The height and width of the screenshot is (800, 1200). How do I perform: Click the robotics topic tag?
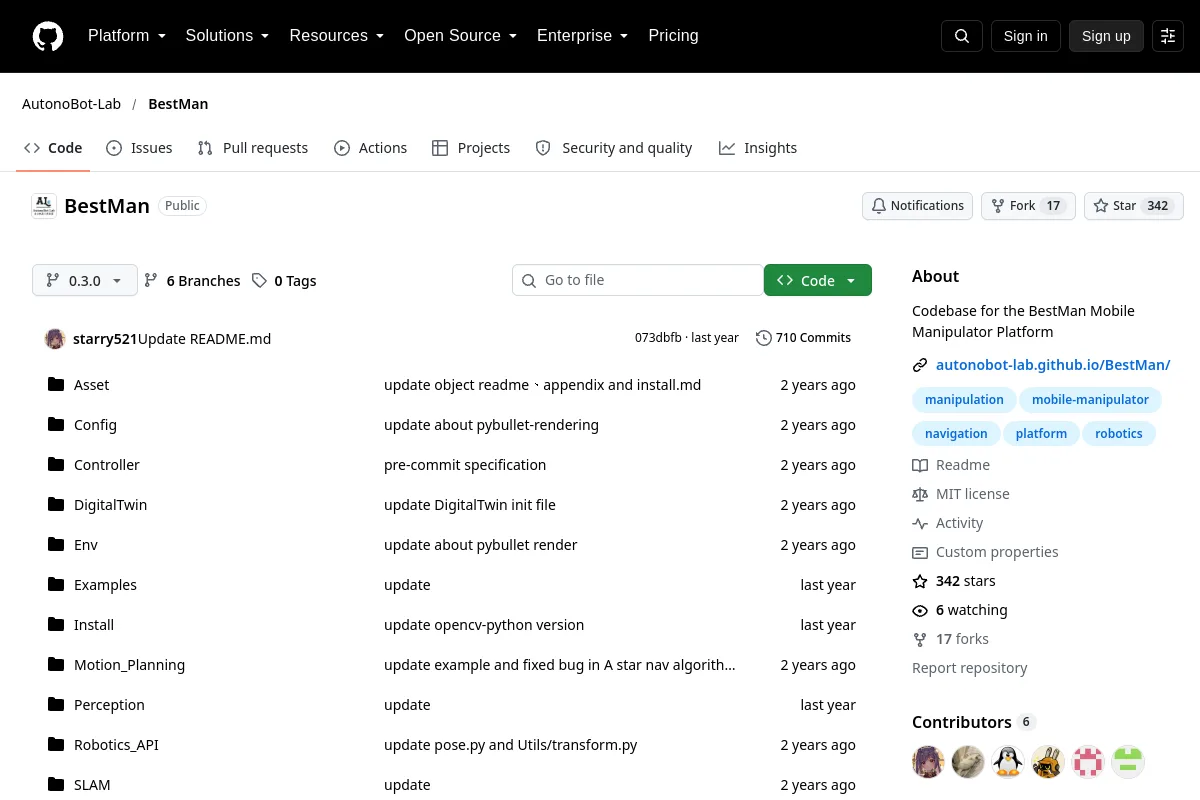coord(1119,434)
